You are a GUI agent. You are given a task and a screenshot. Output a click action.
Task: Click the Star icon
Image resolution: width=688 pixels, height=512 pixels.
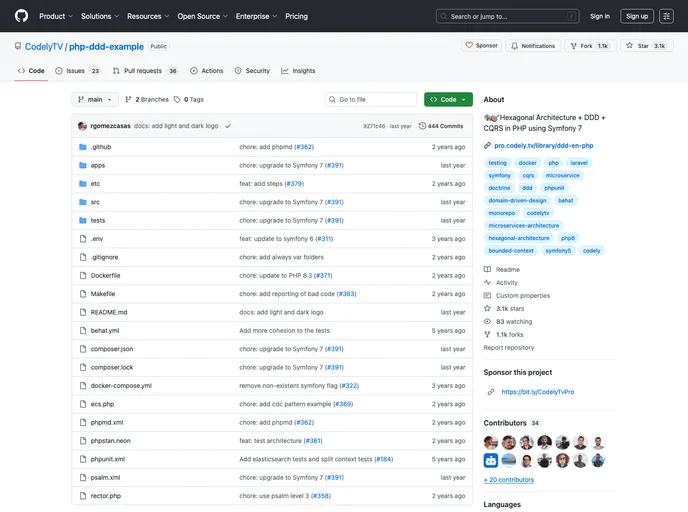pos(630,45)
